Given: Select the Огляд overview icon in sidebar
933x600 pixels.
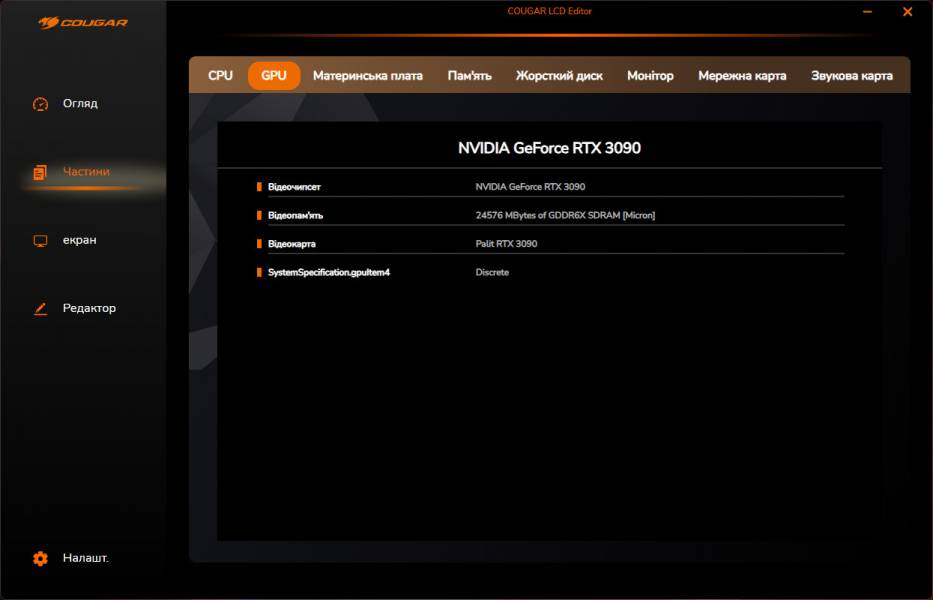Looking at the screenshot, I should pos(40,103).
